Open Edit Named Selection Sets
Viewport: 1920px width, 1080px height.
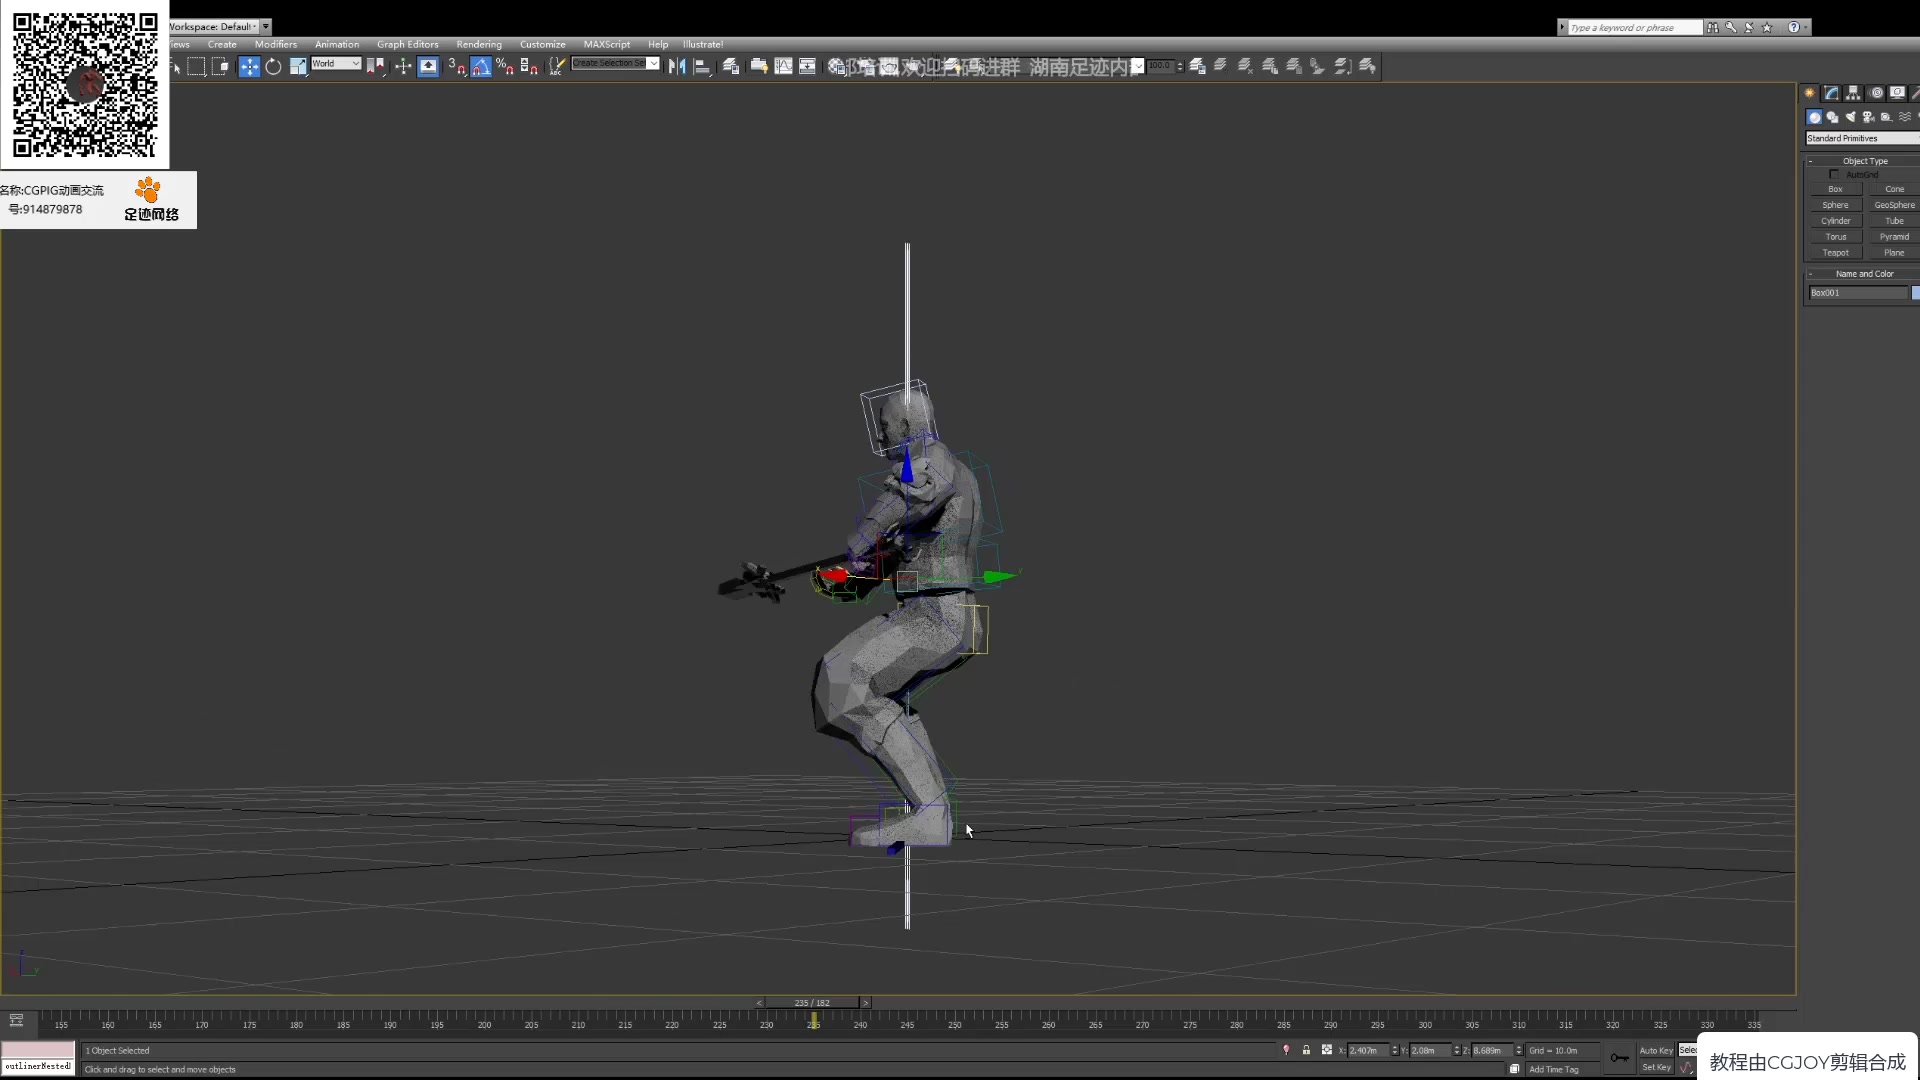click(557, 67)
